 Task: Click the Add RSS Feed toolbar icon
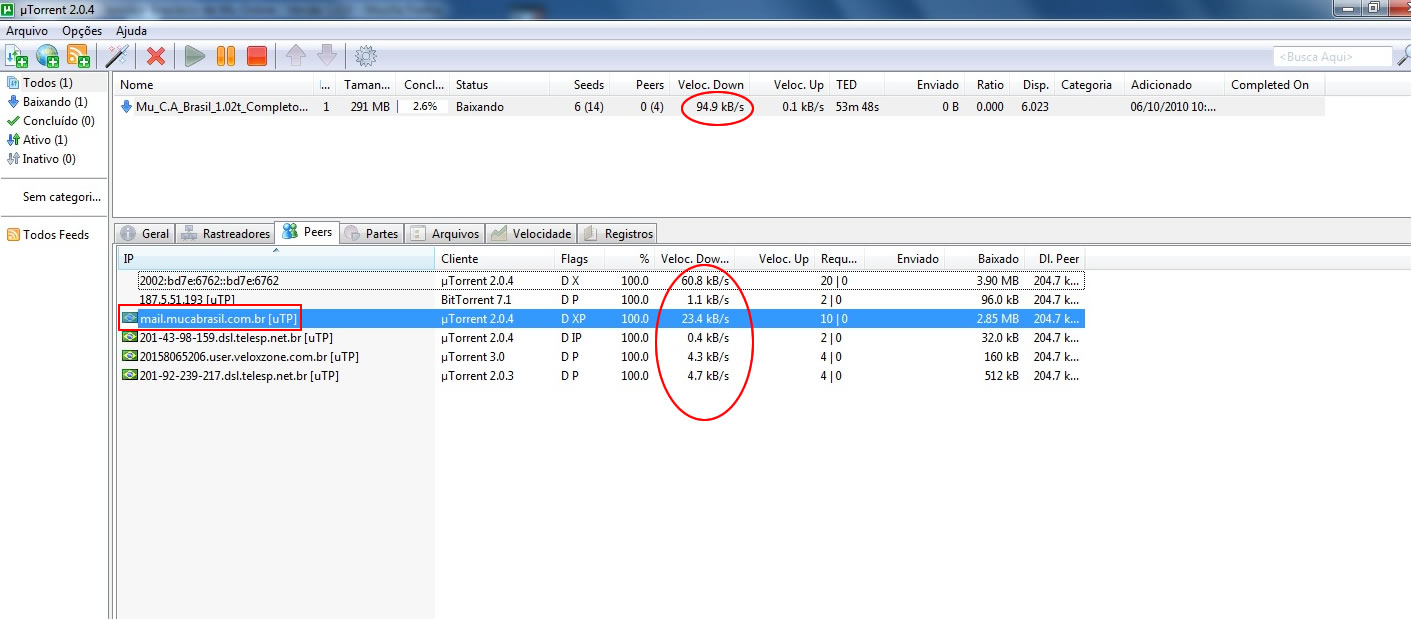coord(78,56)
